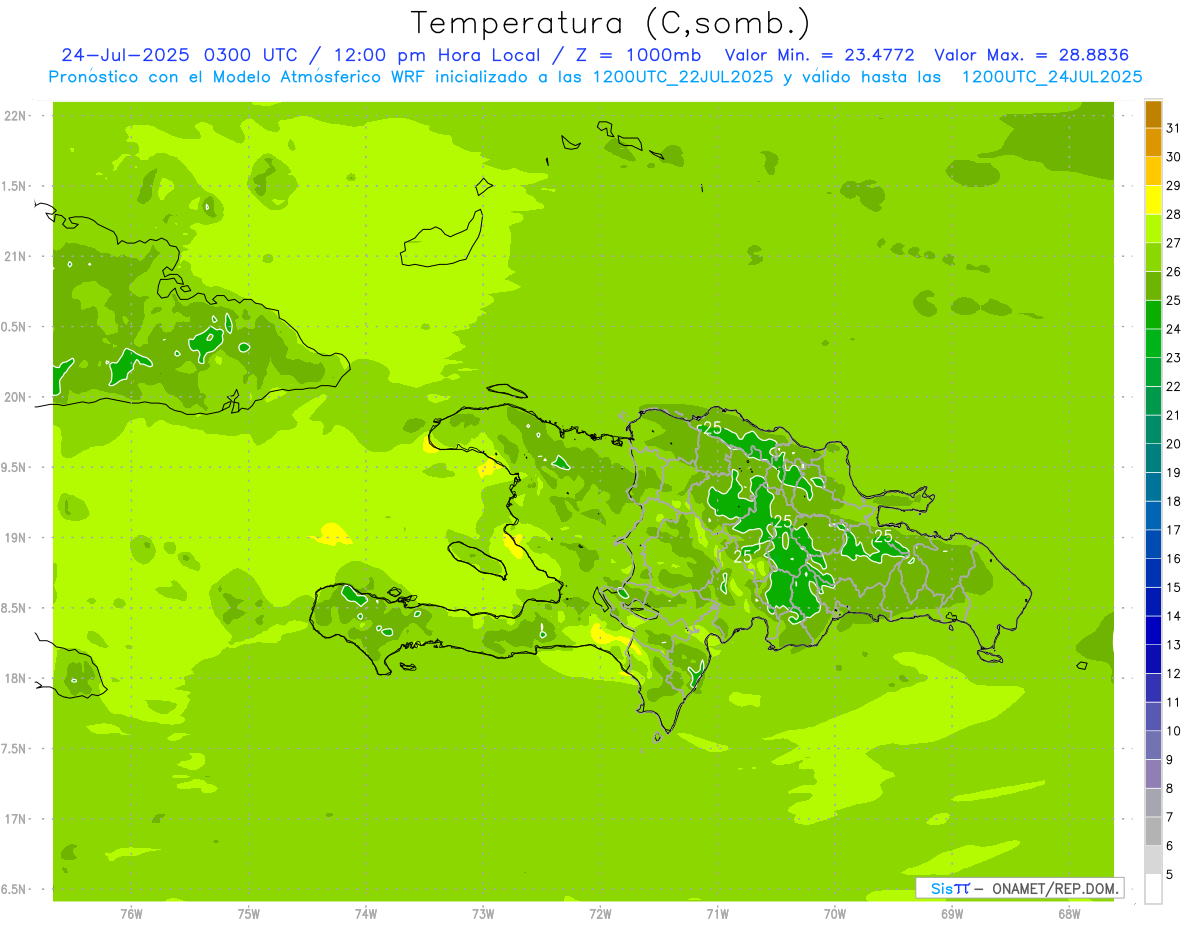
Task: Click the '72W' longitude label
Action: click(600, 914)
